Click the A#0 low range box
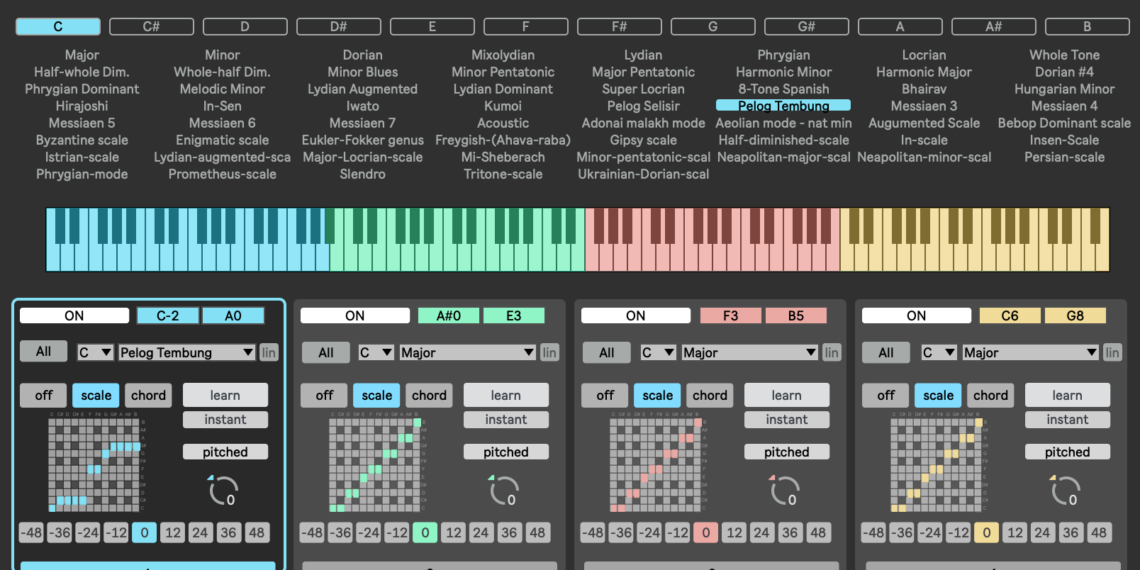Image resolution: width=1140 pixels, height=570 pixels. tap(448, 316)
